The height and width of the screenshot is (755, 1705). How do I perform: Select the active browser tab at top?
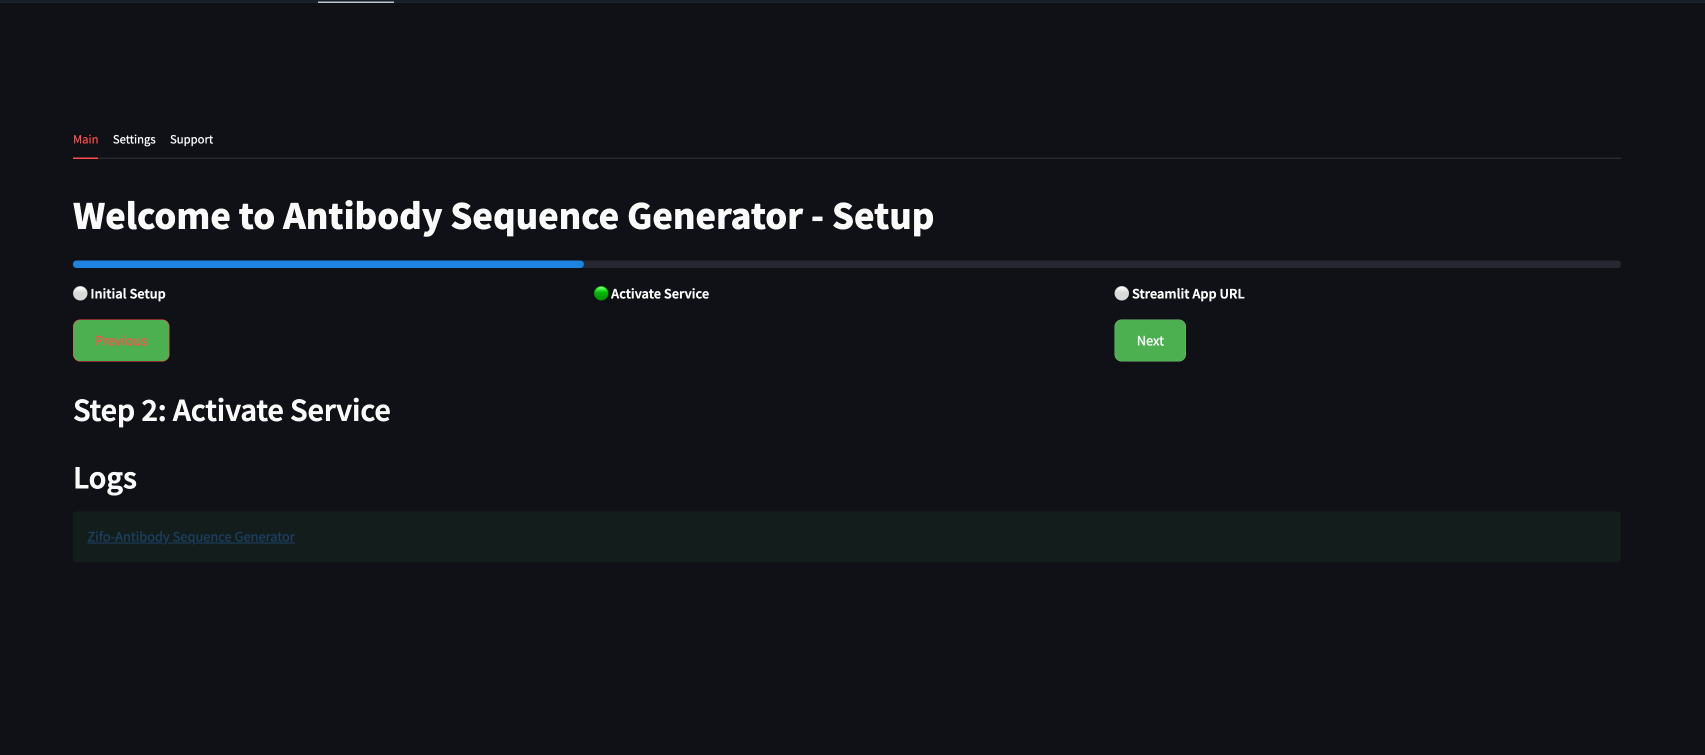click(x=355, y=4)
